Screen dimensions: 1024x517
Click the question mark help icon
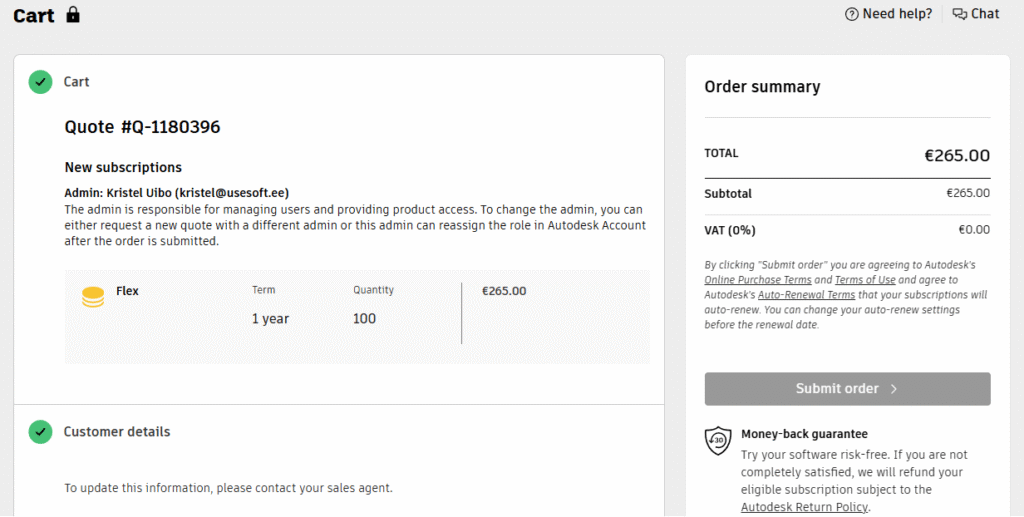tap(852, 14)
